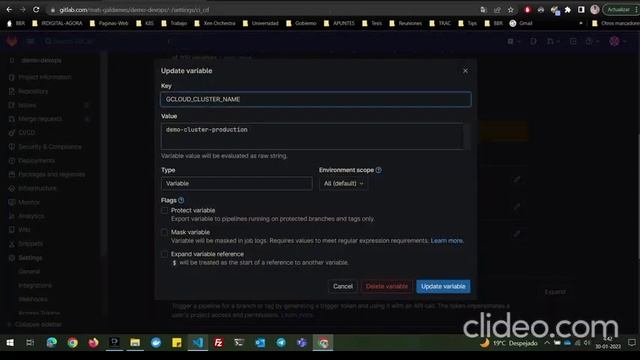Screen dimensions: 640x360
Task: Click the browser address bar
Action: (261, 10)
